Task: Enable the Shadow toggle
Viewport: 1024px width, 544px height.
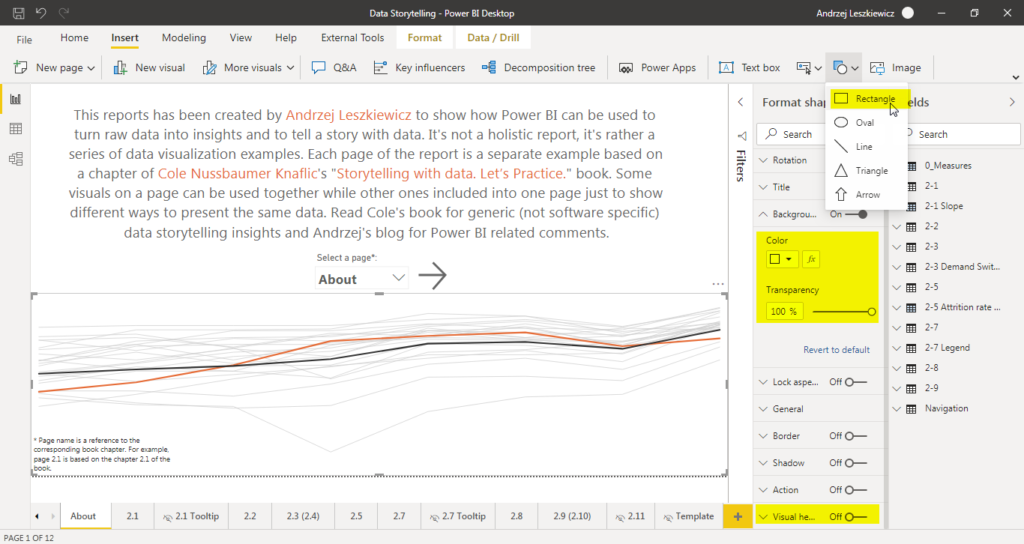Action: coord(856,462)
